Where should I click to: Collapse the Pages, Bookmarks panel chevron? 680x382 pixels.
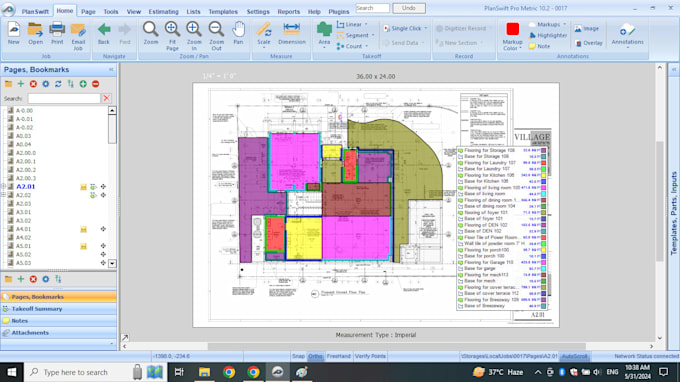click(111, 69)
